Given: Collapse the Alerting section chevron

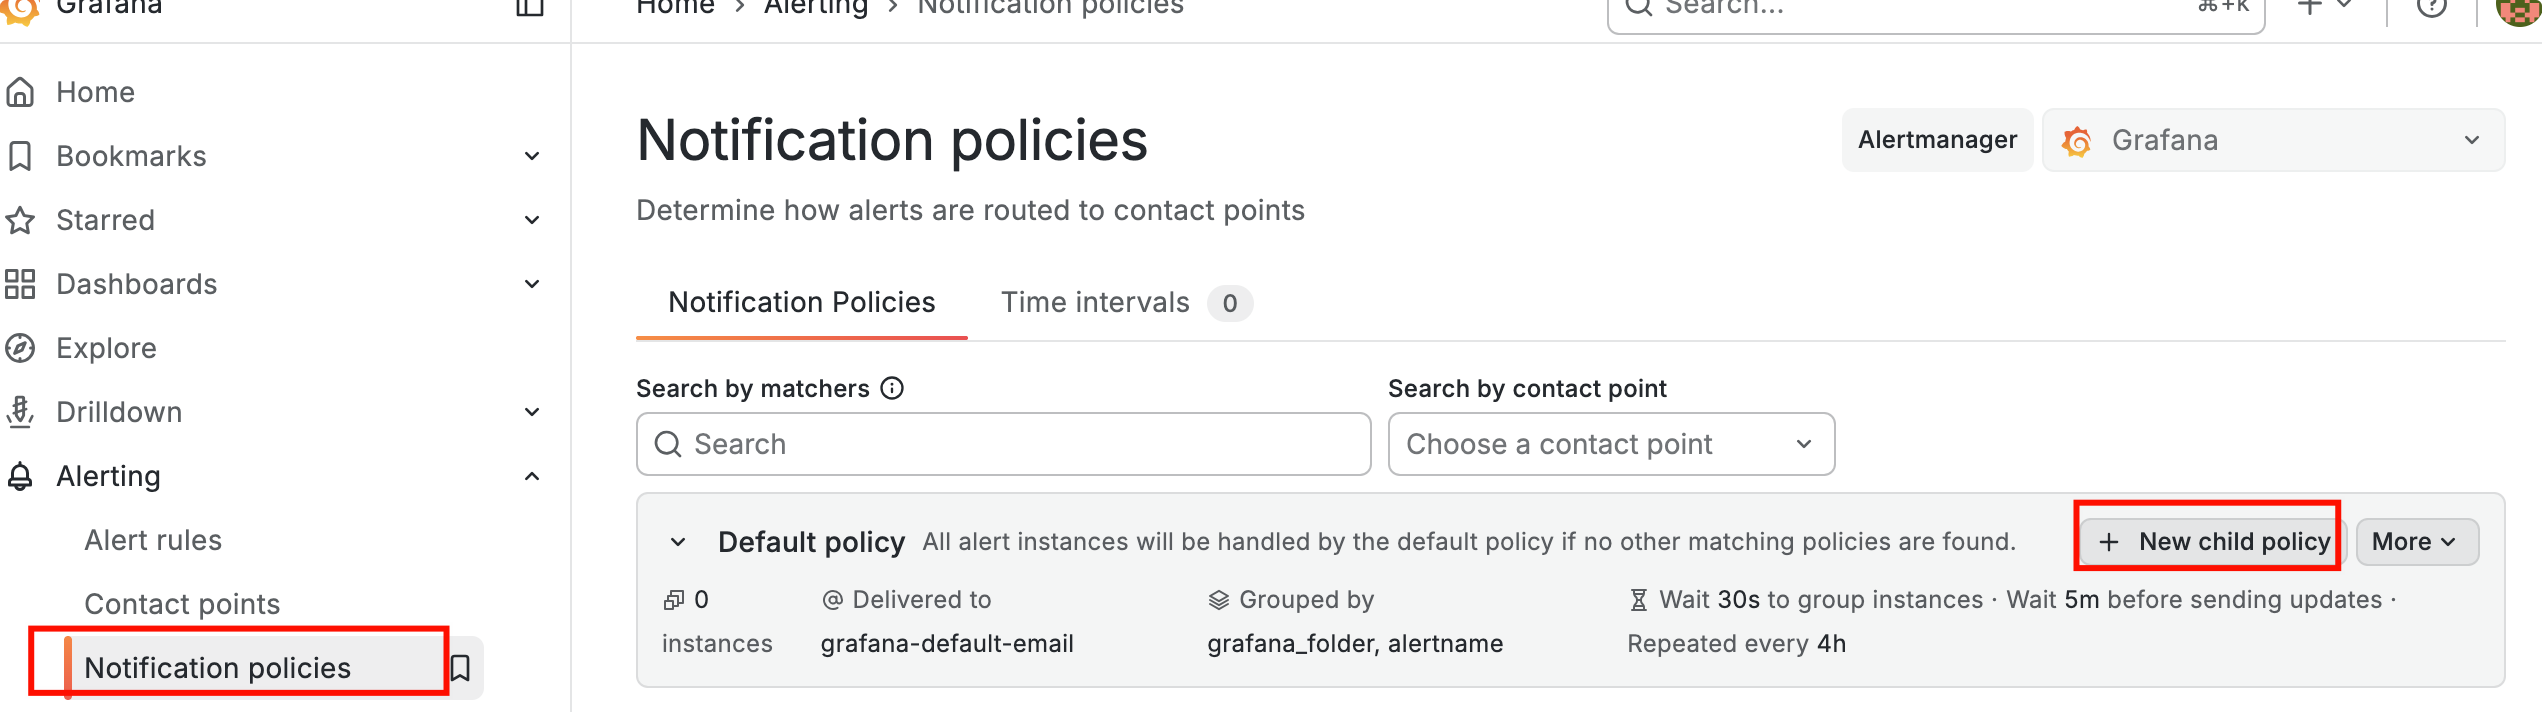Looking at the screenshot, I should pyautogui.click(x=532, y=476).
